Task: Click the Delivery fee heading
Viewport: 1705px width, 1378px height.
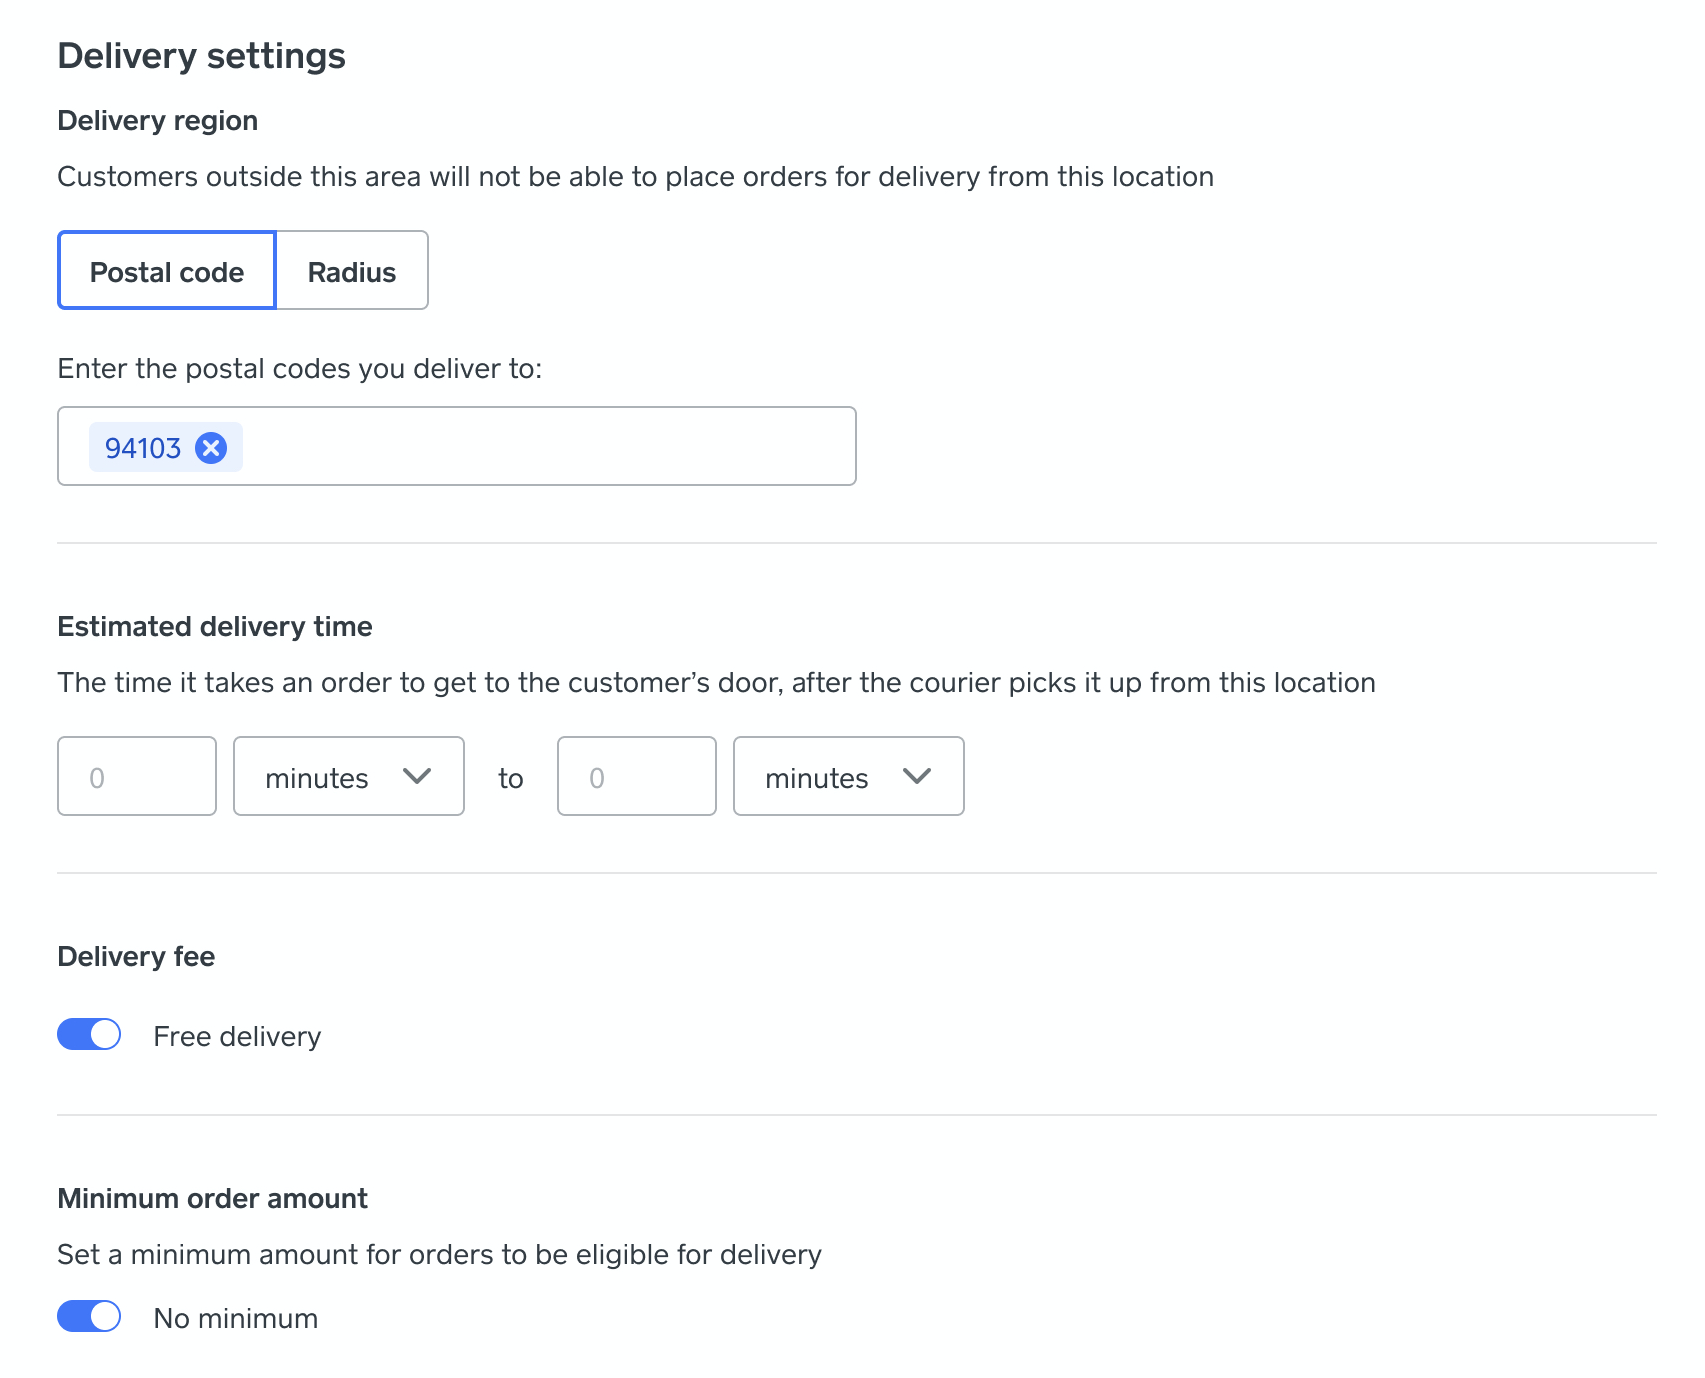Action: (x=136, y=957)
